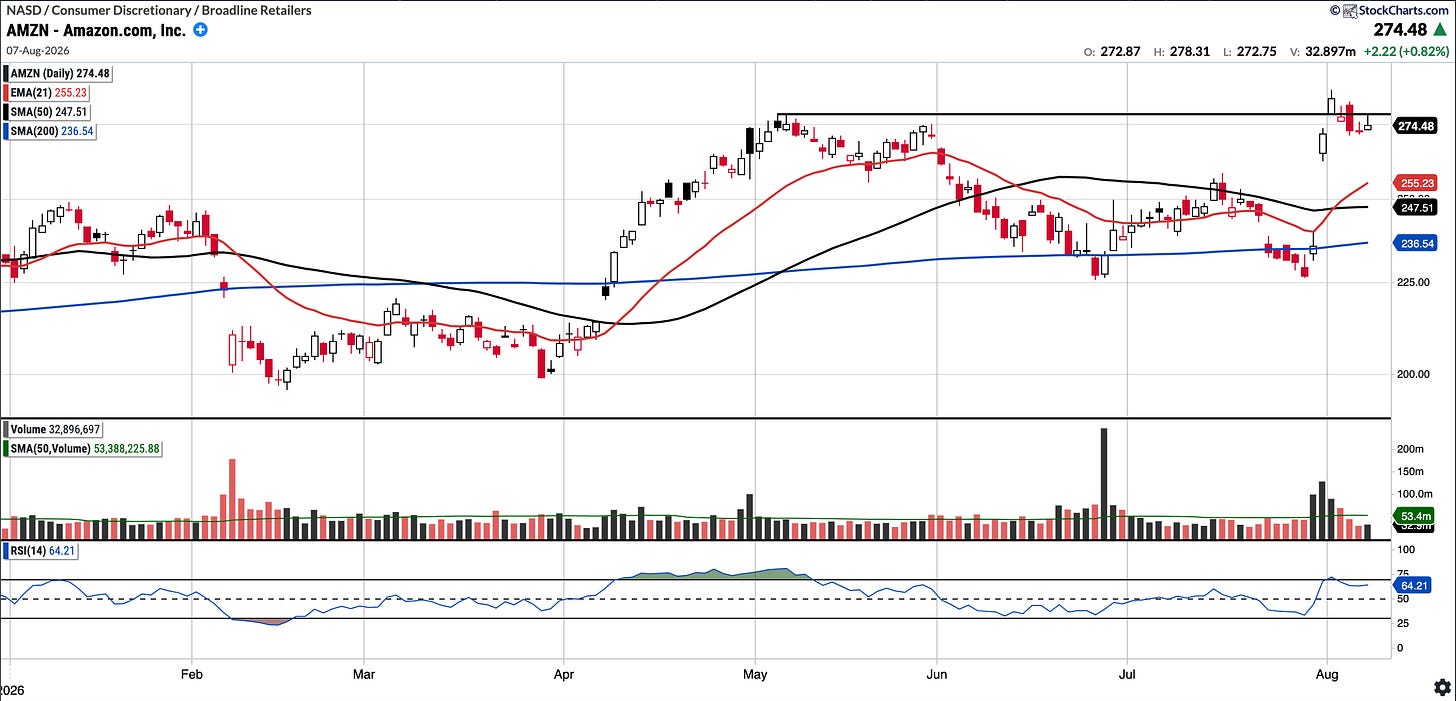Click the Volume 32,896,697 legend label
The height and width of the screenshot is (701, 1456).
click(x=55, y=429)
